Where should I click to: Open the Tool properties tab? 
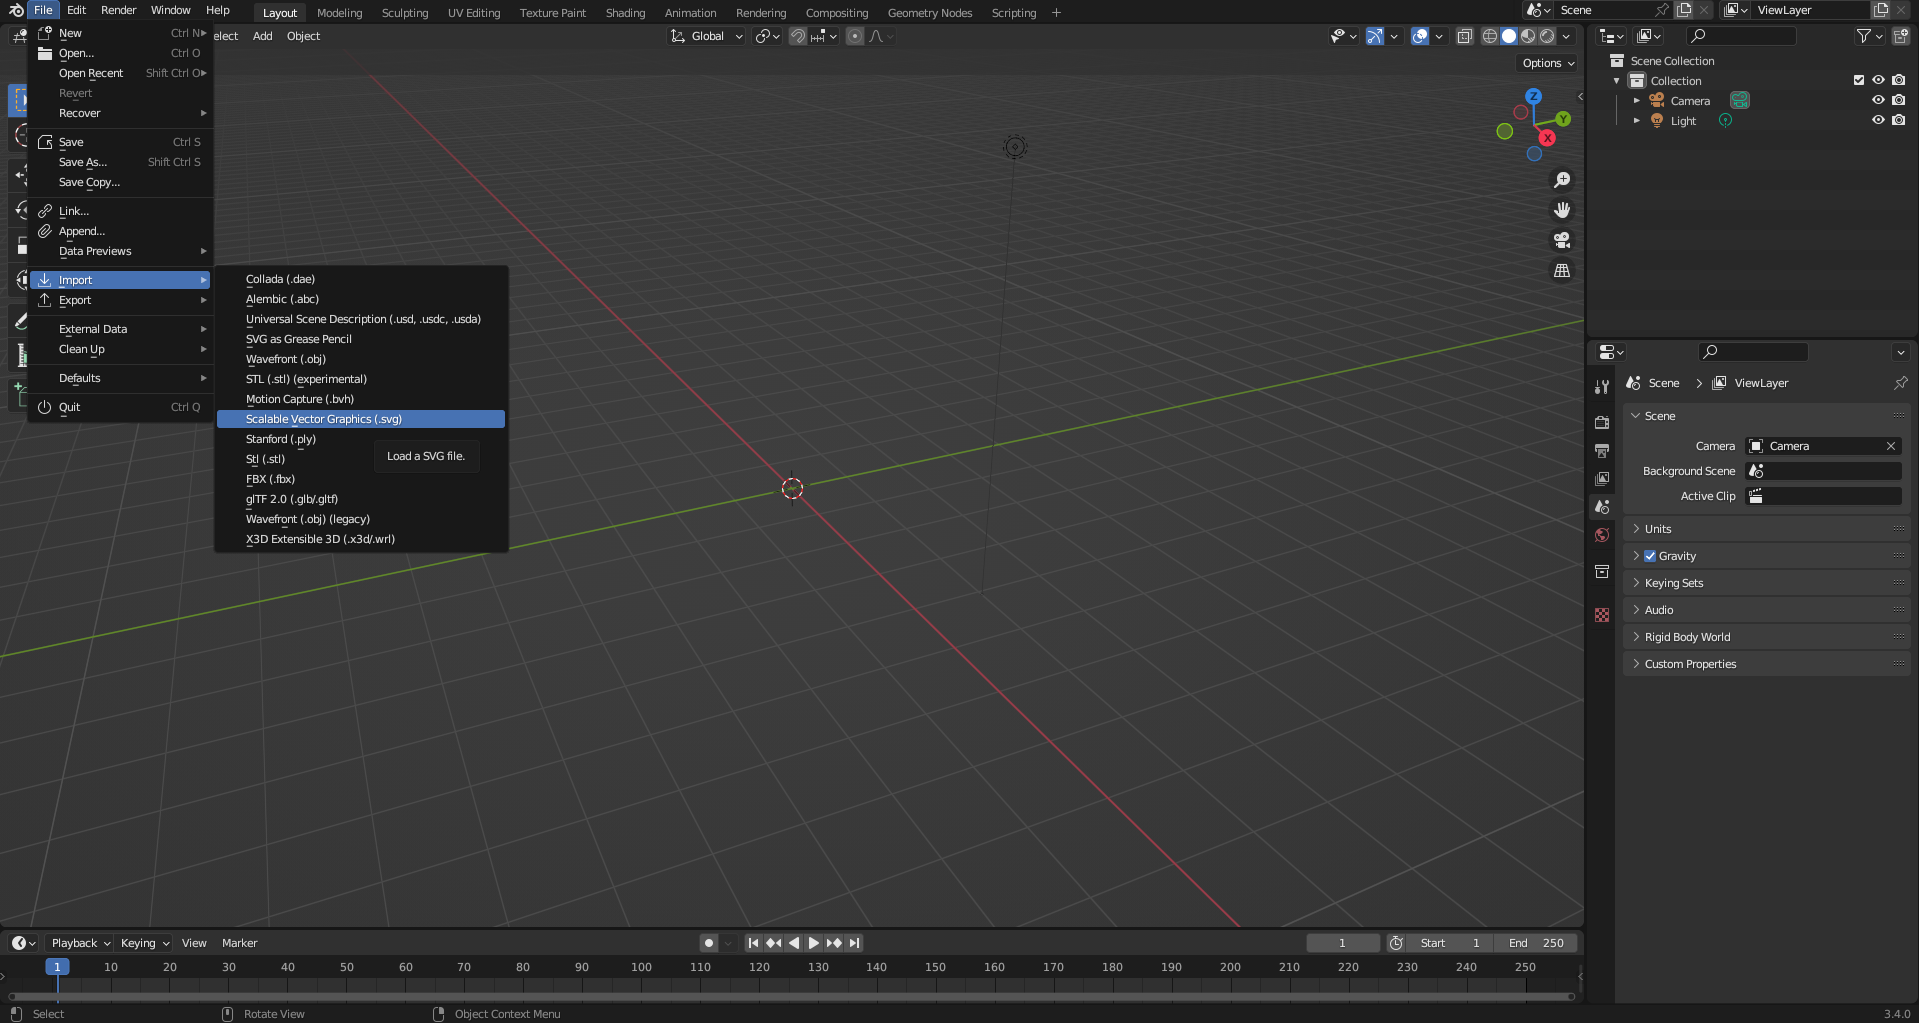[x=1602, y=386]
